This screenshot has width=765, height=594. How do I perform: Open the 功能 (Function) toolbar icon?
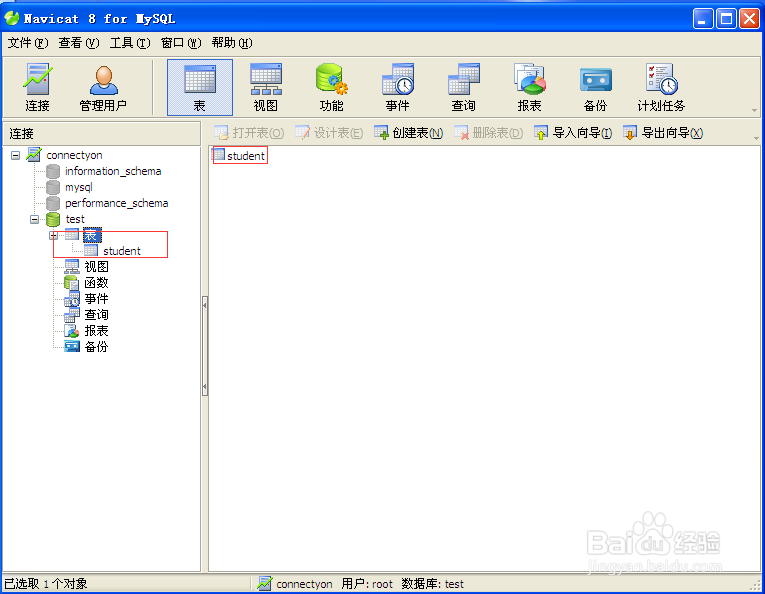[x=331, y=88]
